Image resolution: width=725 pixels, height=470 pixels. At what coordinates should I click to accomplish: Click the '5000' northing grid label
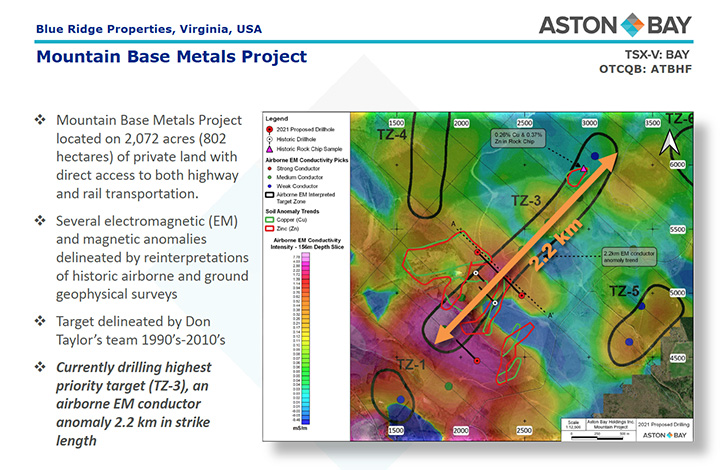(x=677, y=293)
